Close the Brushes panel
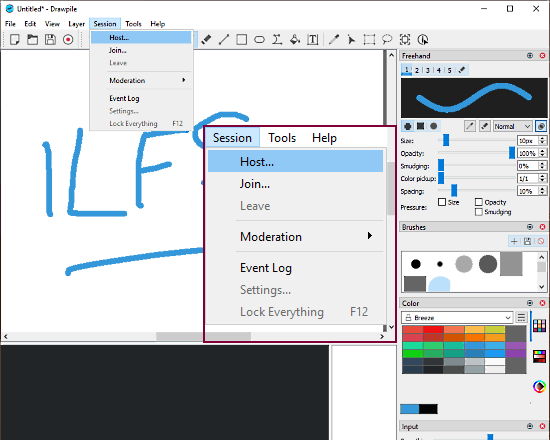The image size is (550, 440). 542,227
